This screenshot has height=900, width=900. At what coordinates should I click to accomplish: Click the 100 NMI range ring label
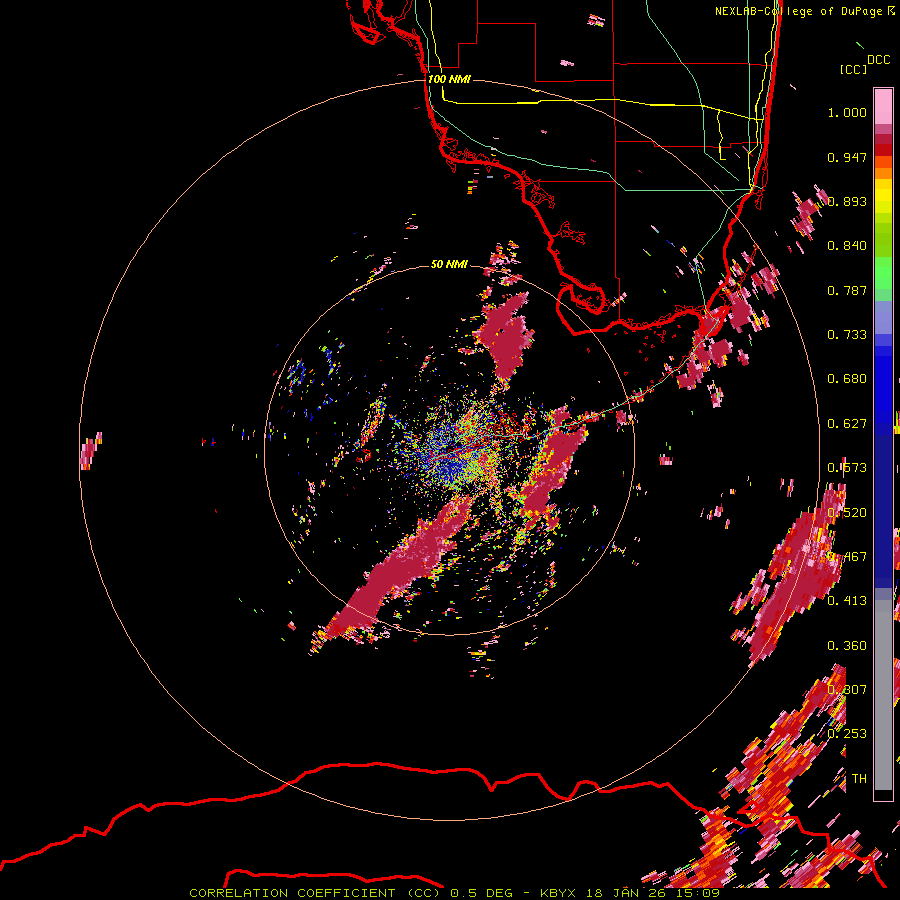[449, 79]
